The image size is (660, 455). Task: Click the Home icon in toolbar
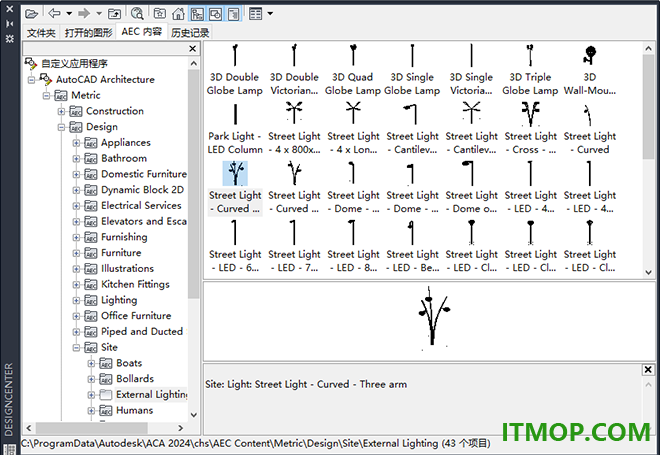178,14
